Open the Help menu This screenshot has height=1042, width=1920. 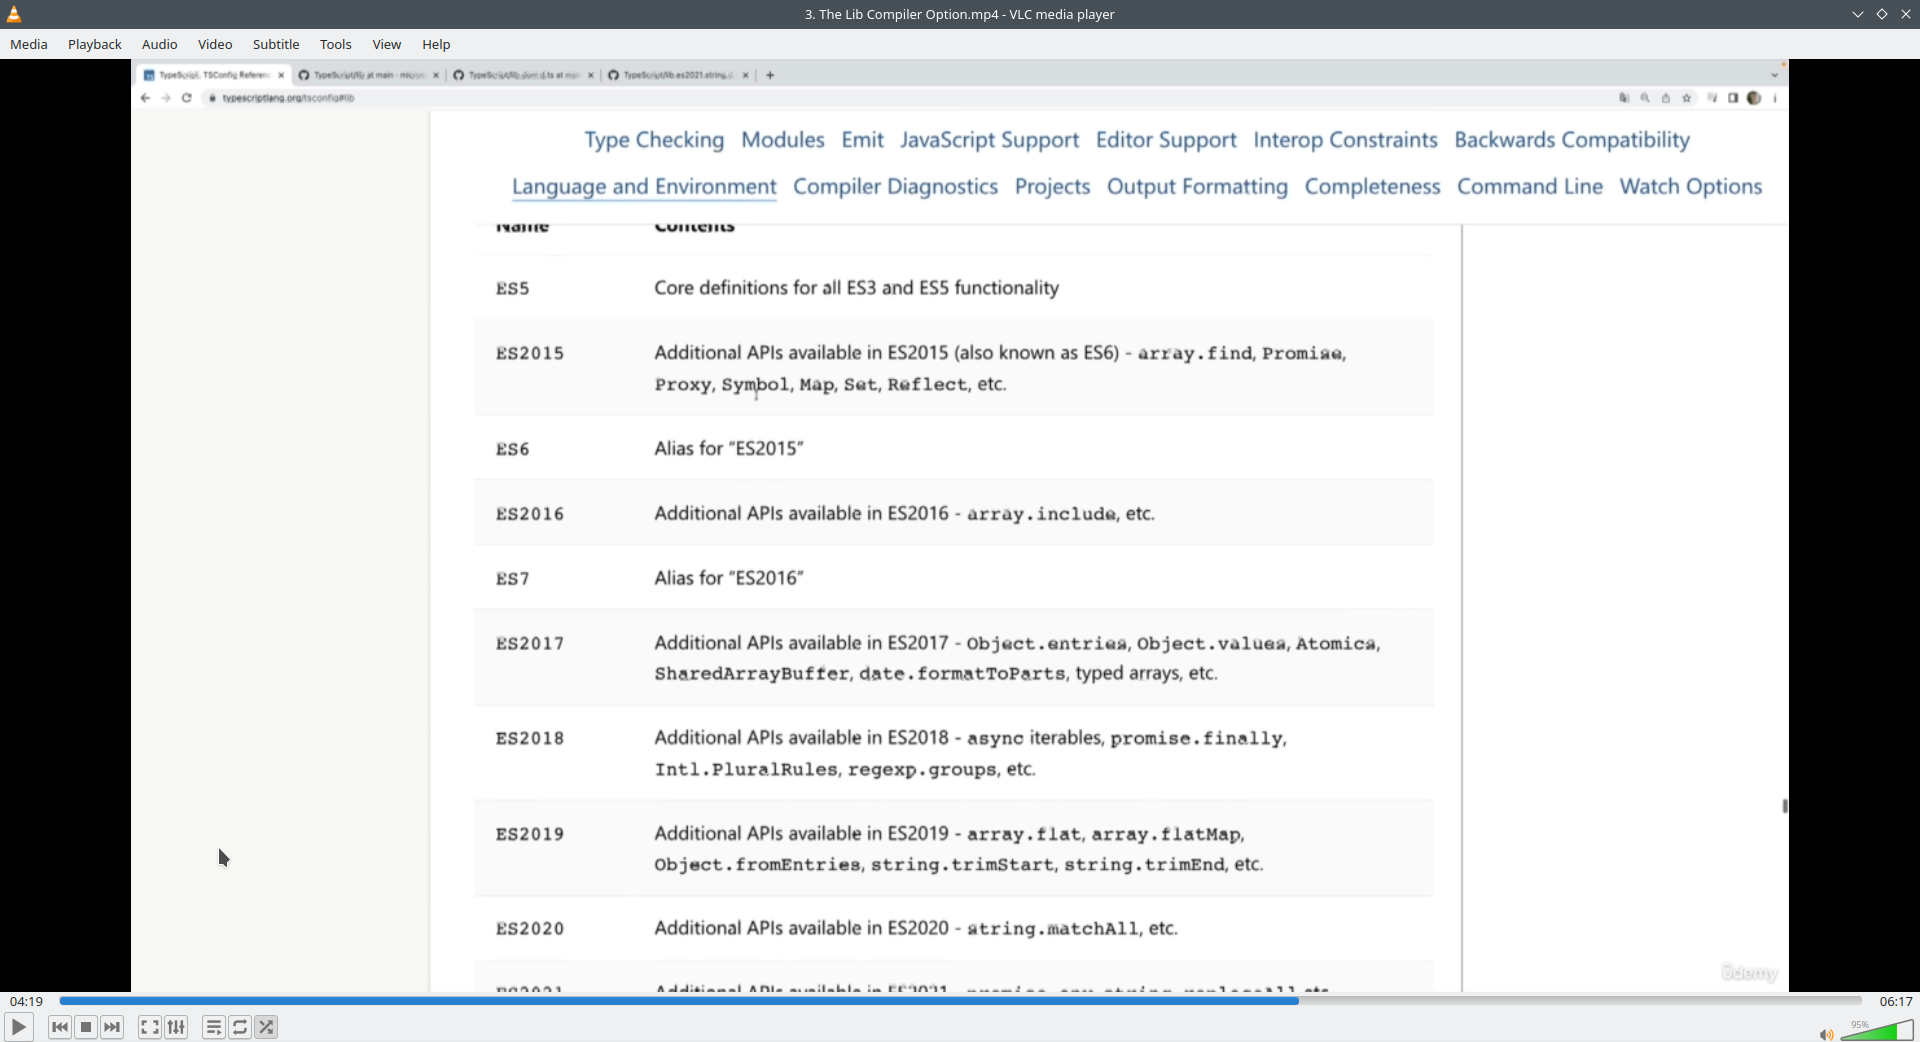436,44
